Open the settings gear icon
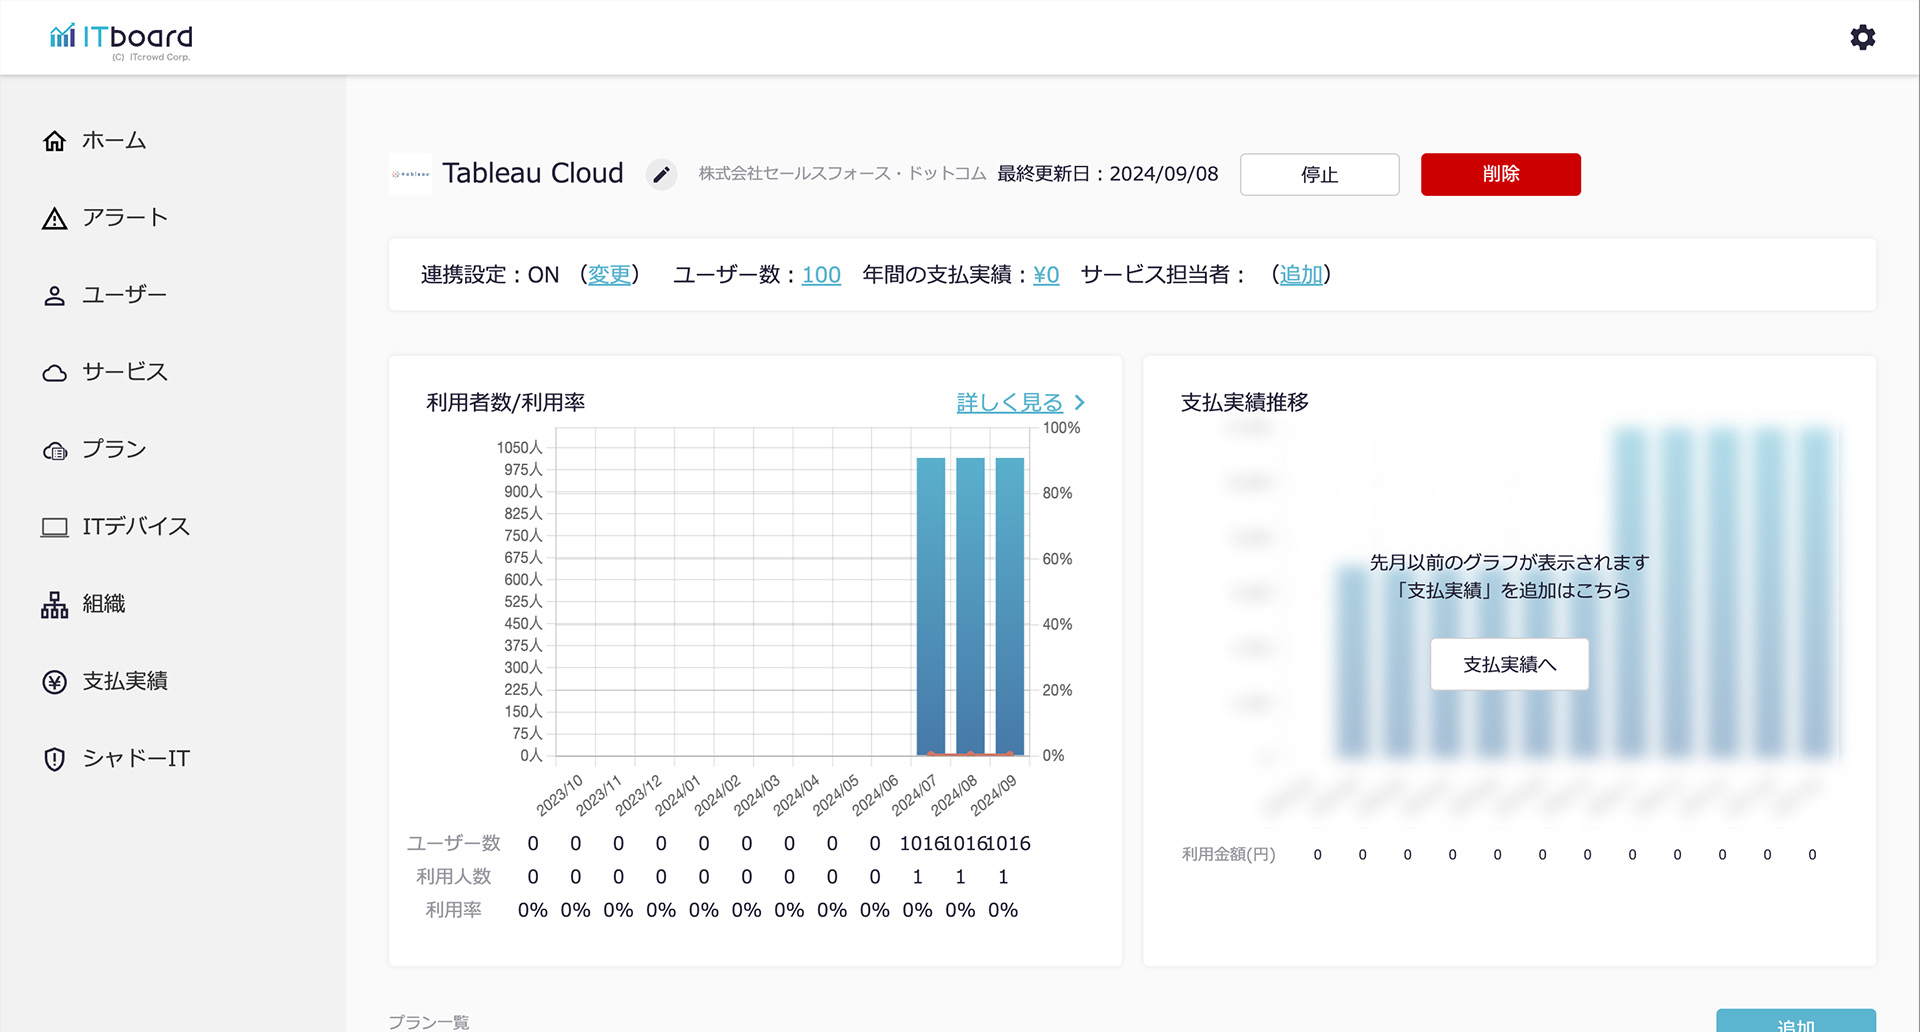The image size is (1920, 1032). coord(1862,38)
